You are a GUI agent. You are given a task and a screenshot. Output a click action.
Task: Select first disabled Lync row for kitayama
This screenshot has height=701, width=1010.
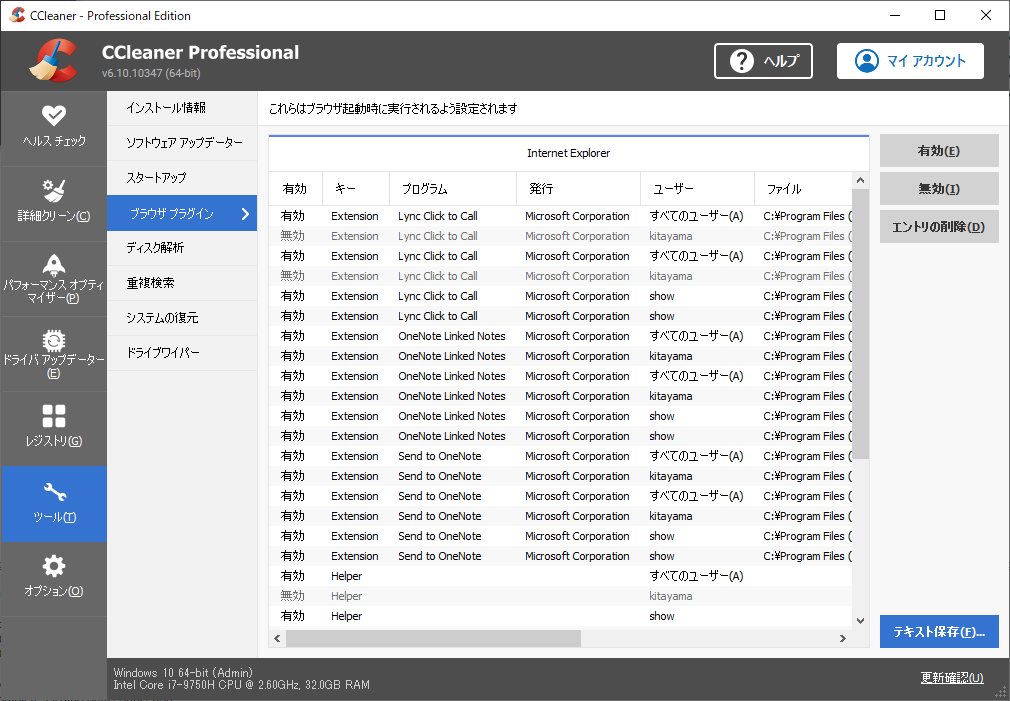click(x=560, y=236)
